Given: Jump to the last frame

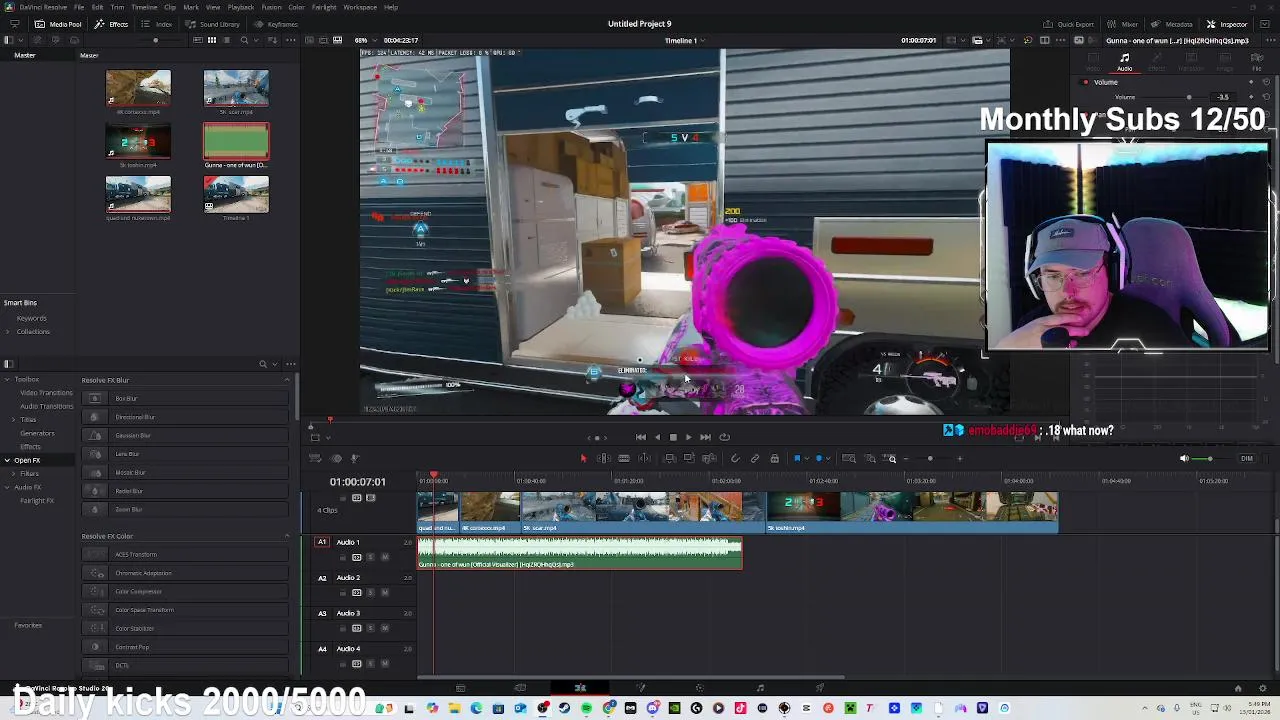Looking at the screenshot, I should (705, 437).
